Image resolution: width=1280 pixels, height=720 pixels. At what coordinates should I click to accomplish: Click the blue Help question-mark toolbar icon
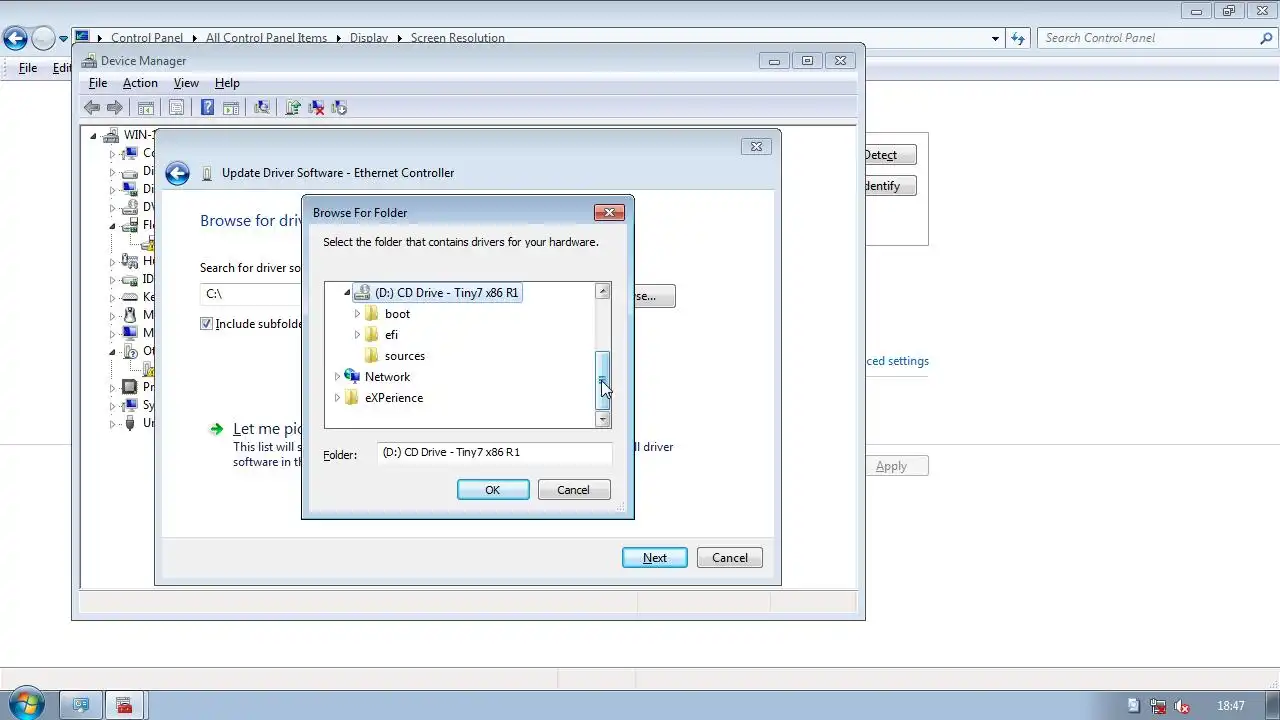pos(207,107)
